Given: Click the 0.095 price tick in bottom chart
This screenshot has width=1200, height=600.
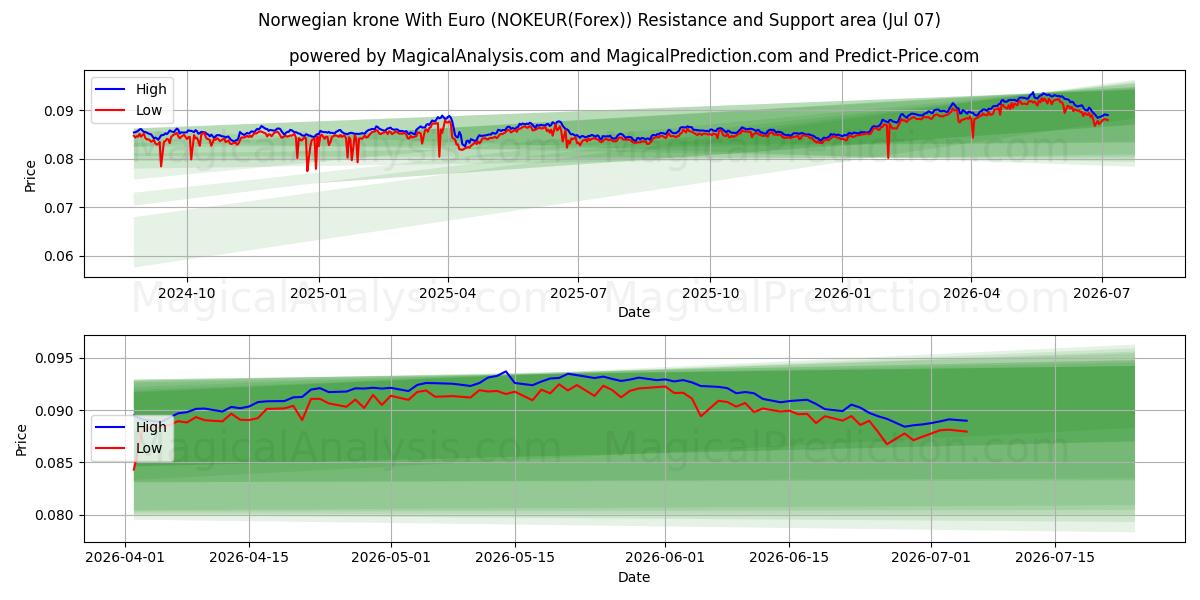Looking at the screenshot, I should coord(55,359).
